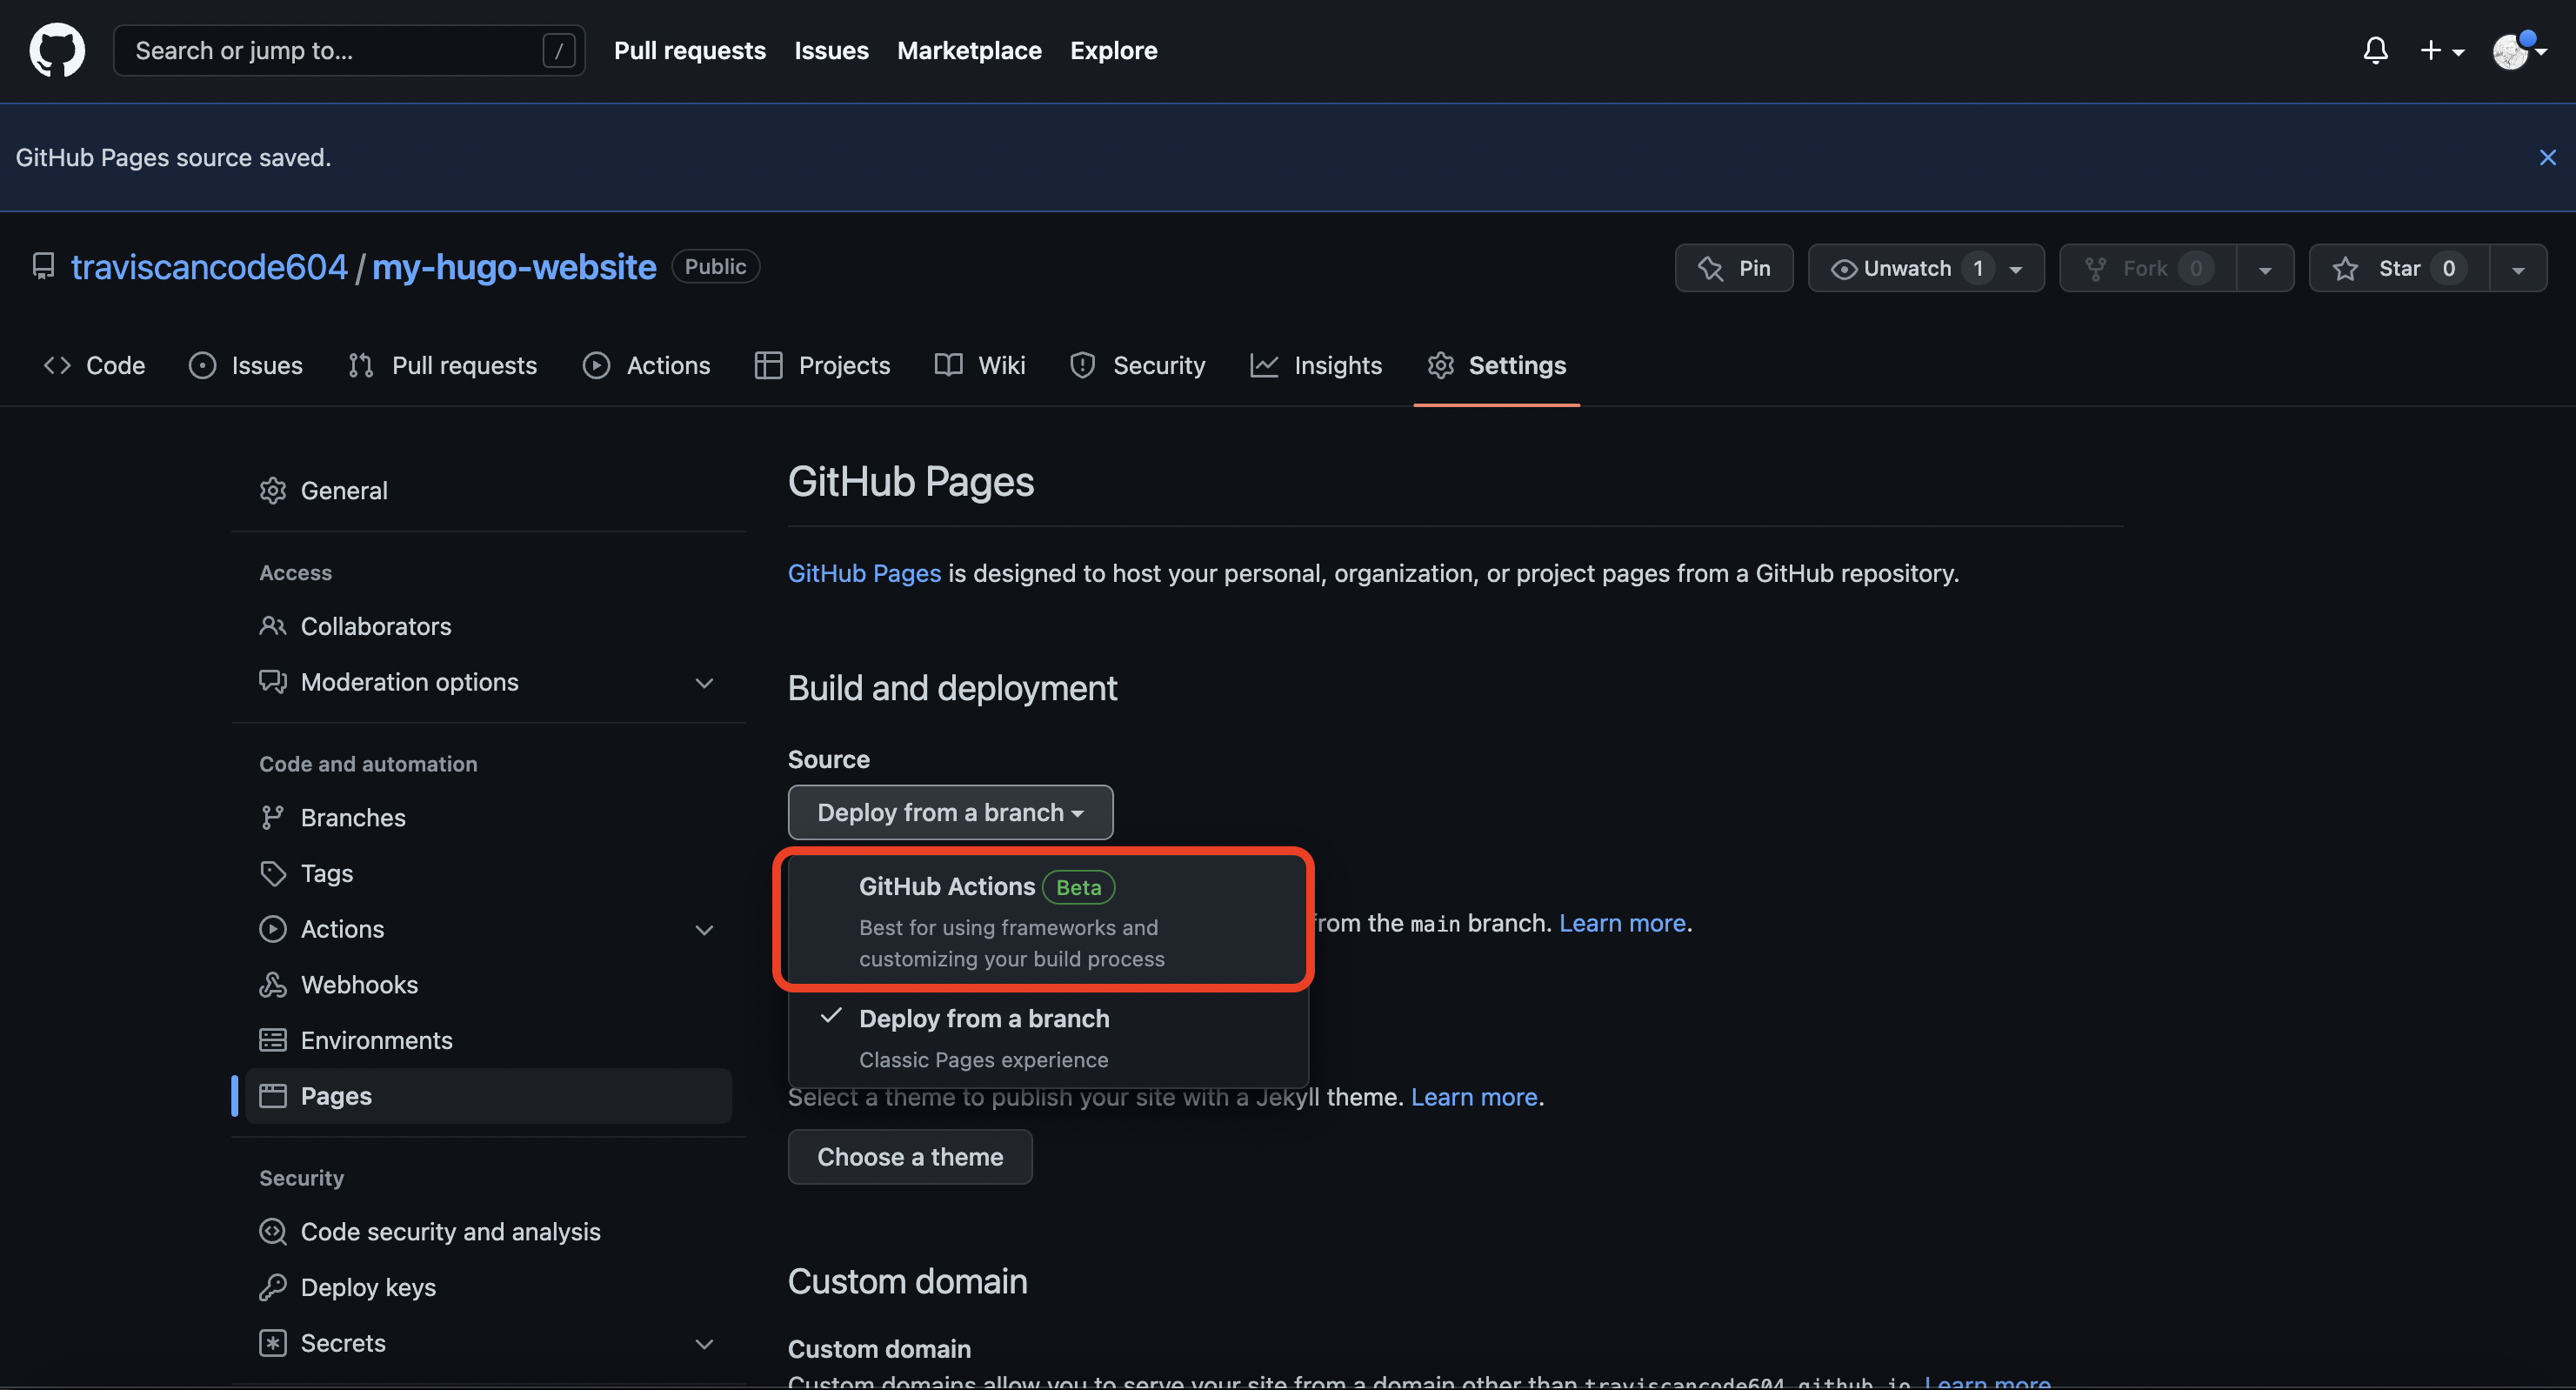Click the General gear icon in sidebar
The image size is (2576, 1390).
click(x=272, y=490)
